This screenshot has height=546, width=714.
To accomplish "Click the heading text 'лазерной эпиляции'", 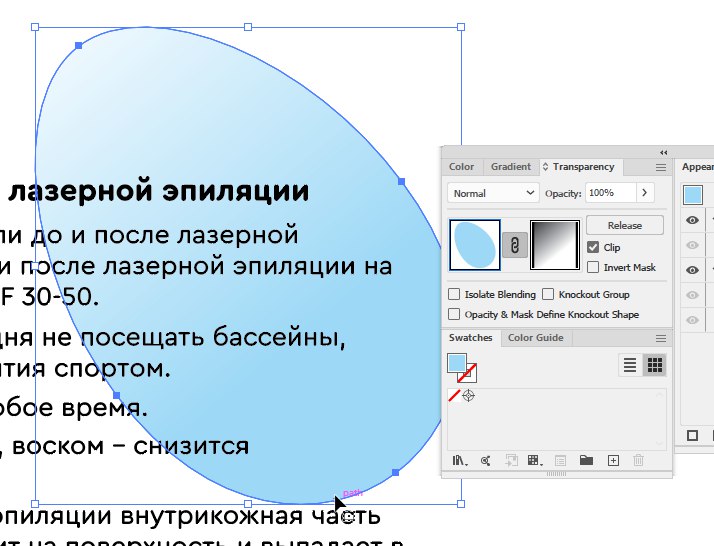I will (x=158, y=192).
